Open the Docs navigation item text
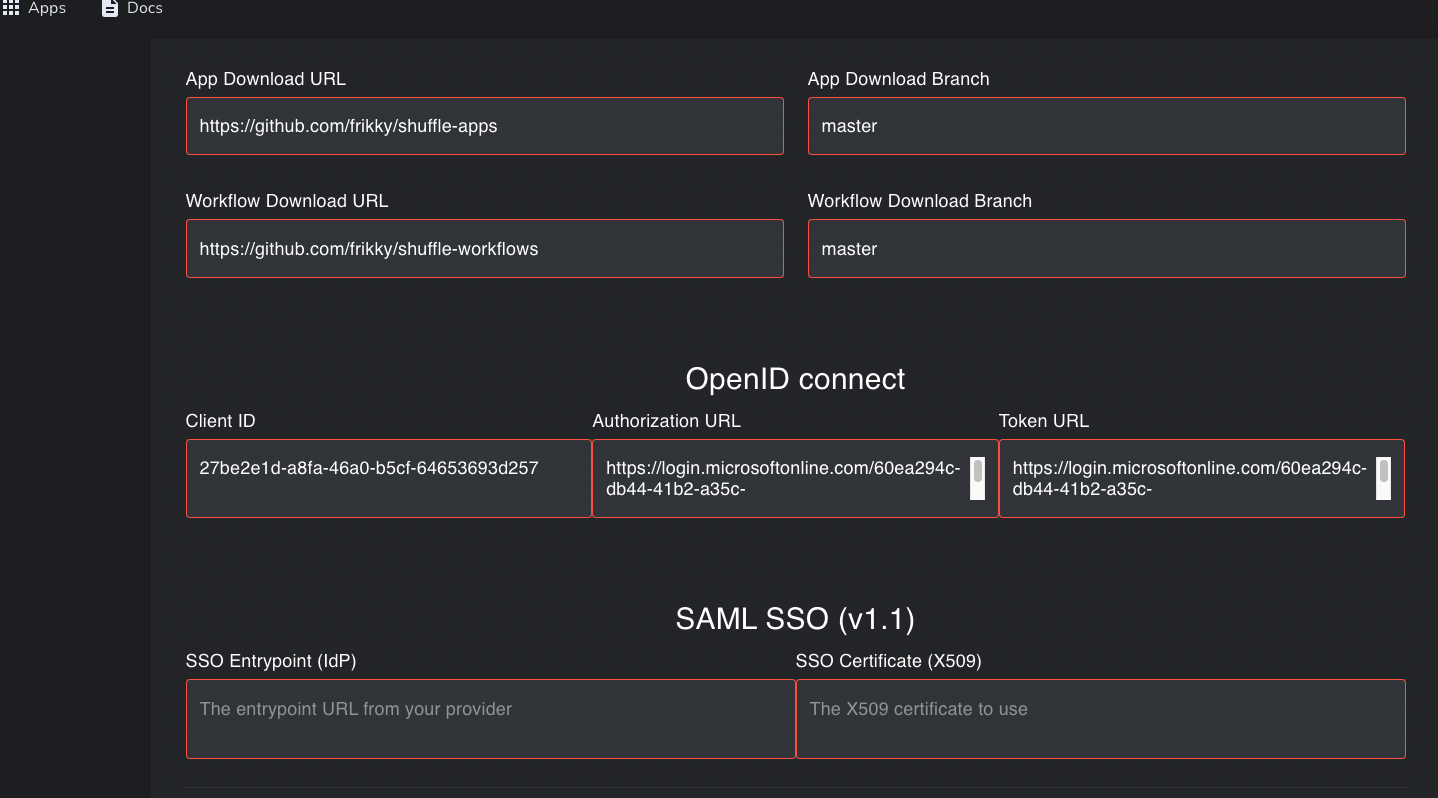 click(145, 8)
